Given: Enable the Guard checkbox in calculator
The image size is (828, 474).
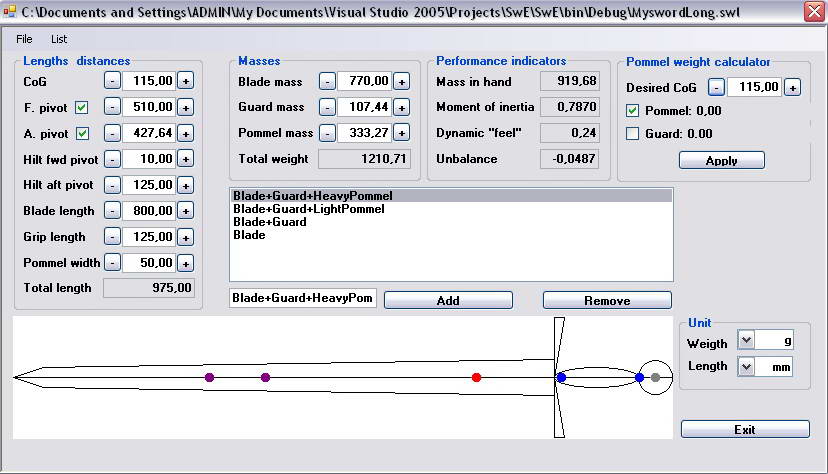Looking at the screenshot, I should [x=632, y=134].
